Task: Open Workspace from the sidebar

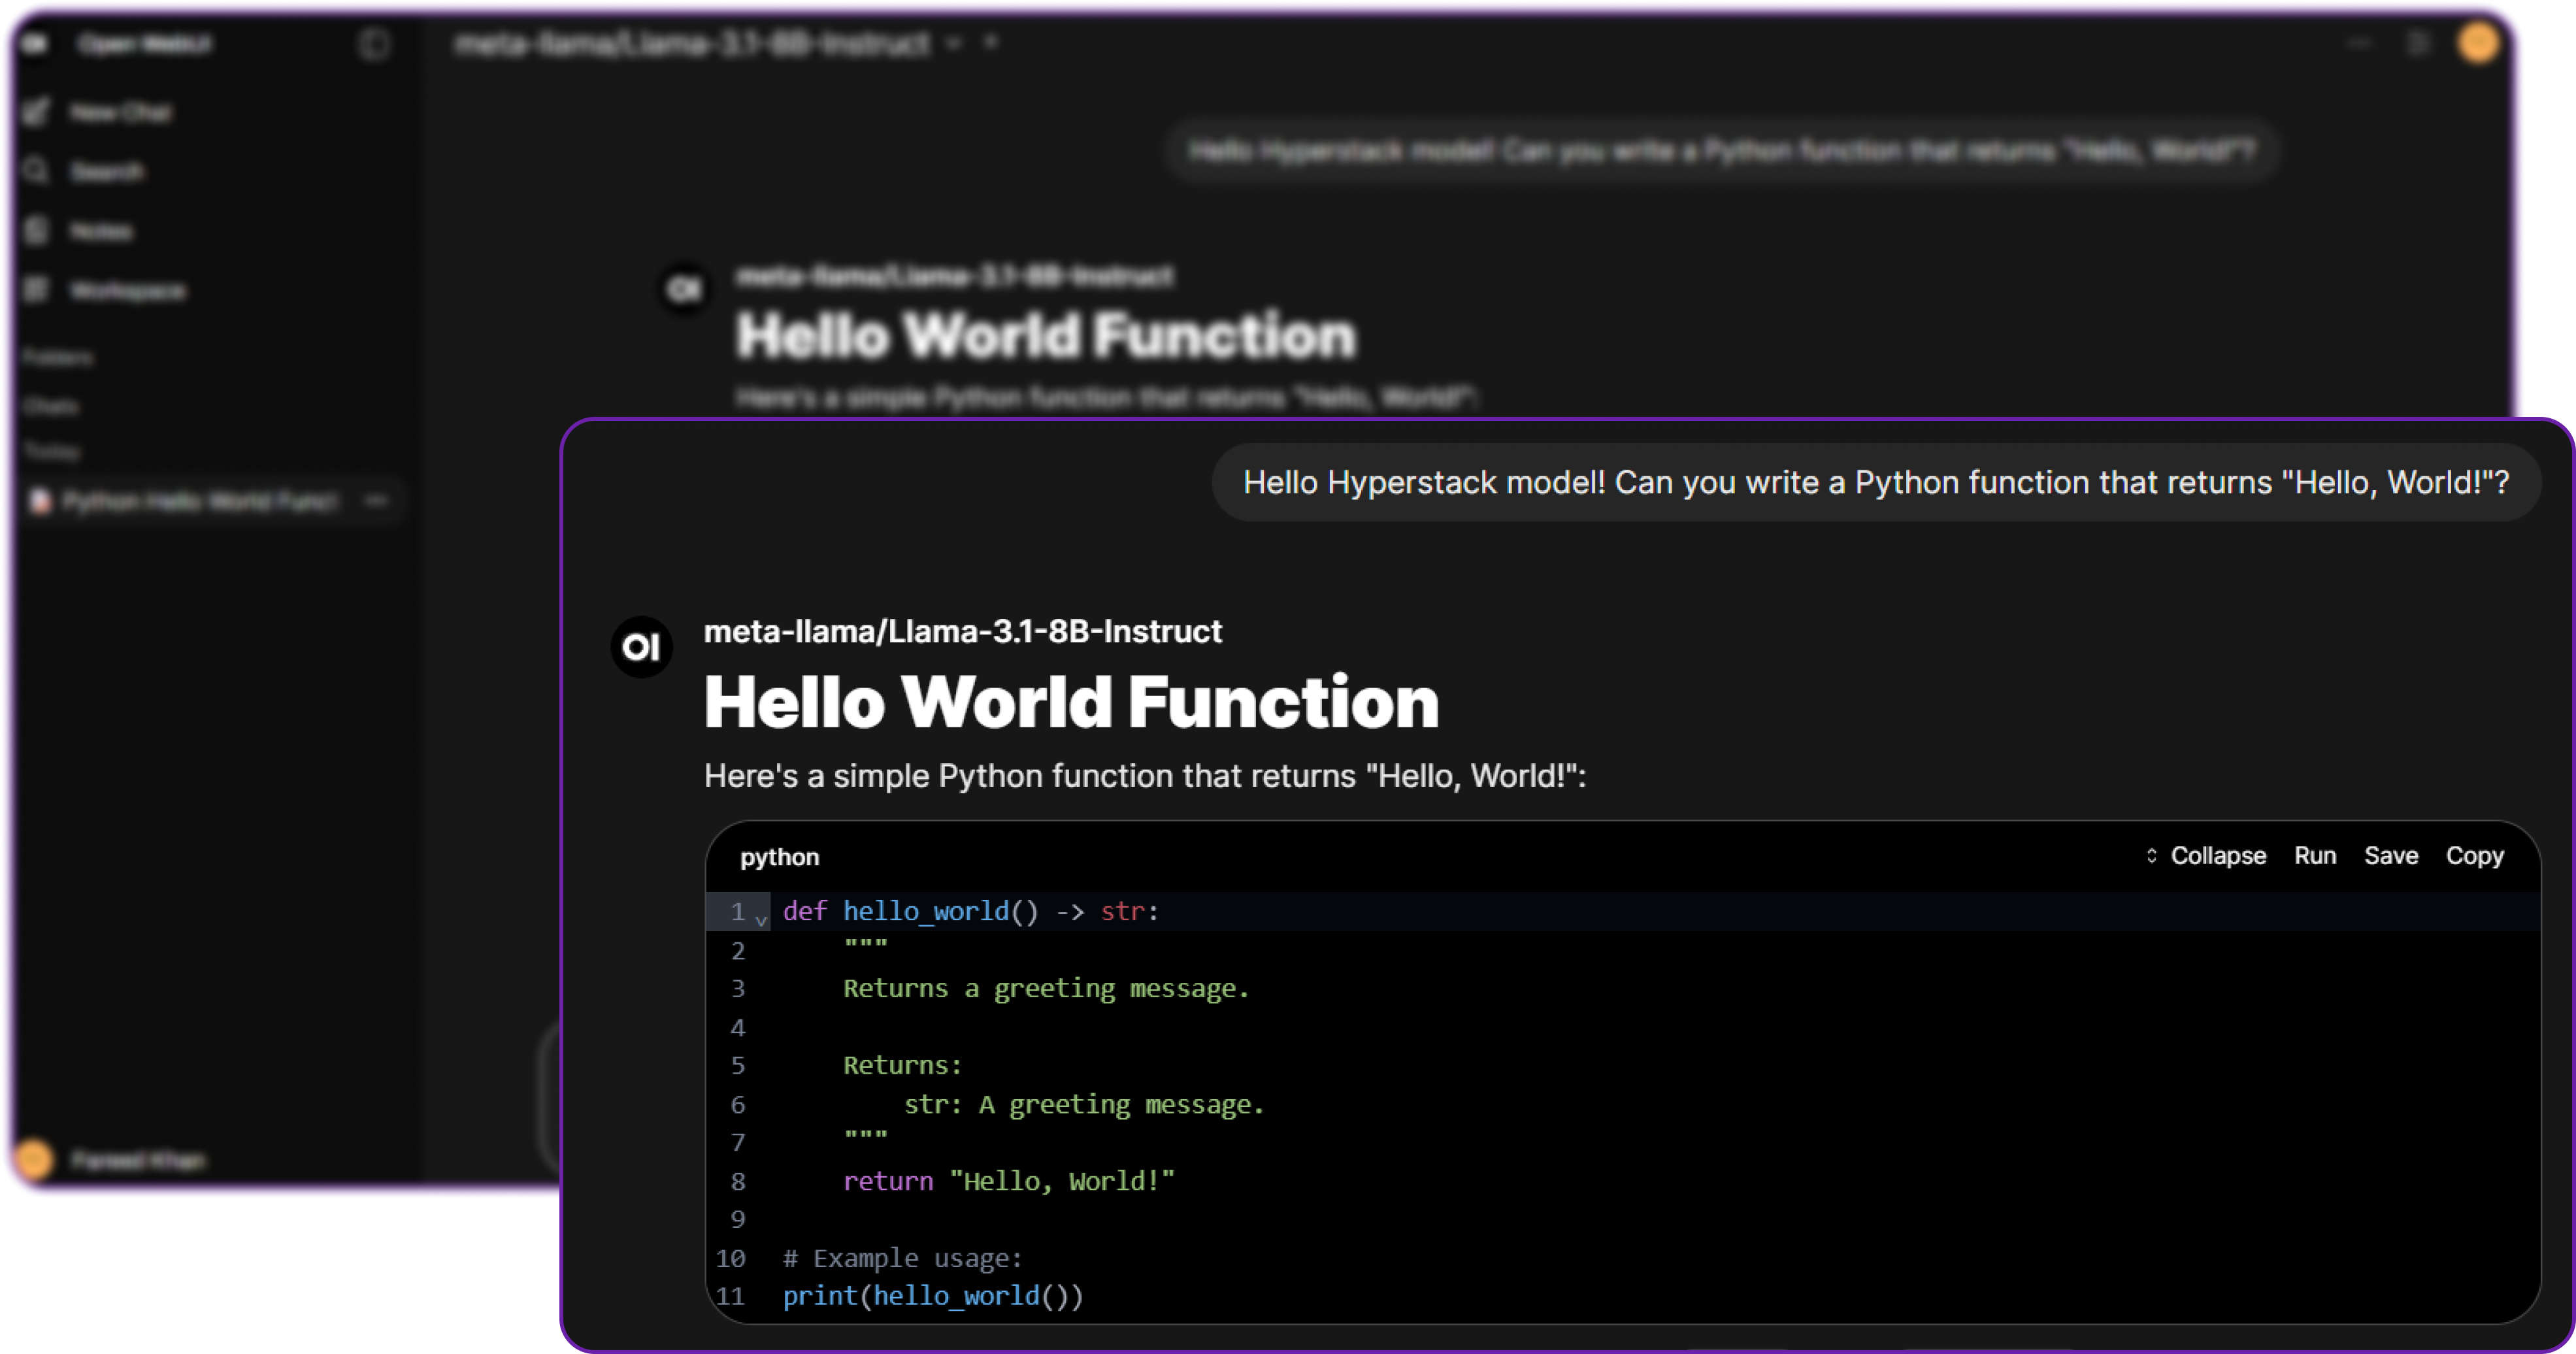Action: (127, 291)
